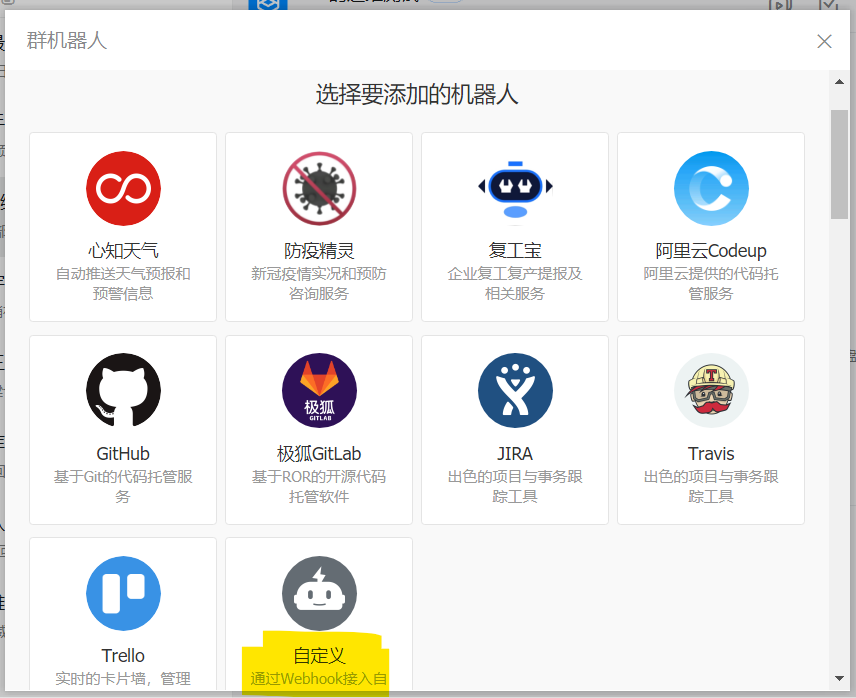Click the 心知天气 title text
This screenshot has width=856, height=698.
[x=123, y=251]
